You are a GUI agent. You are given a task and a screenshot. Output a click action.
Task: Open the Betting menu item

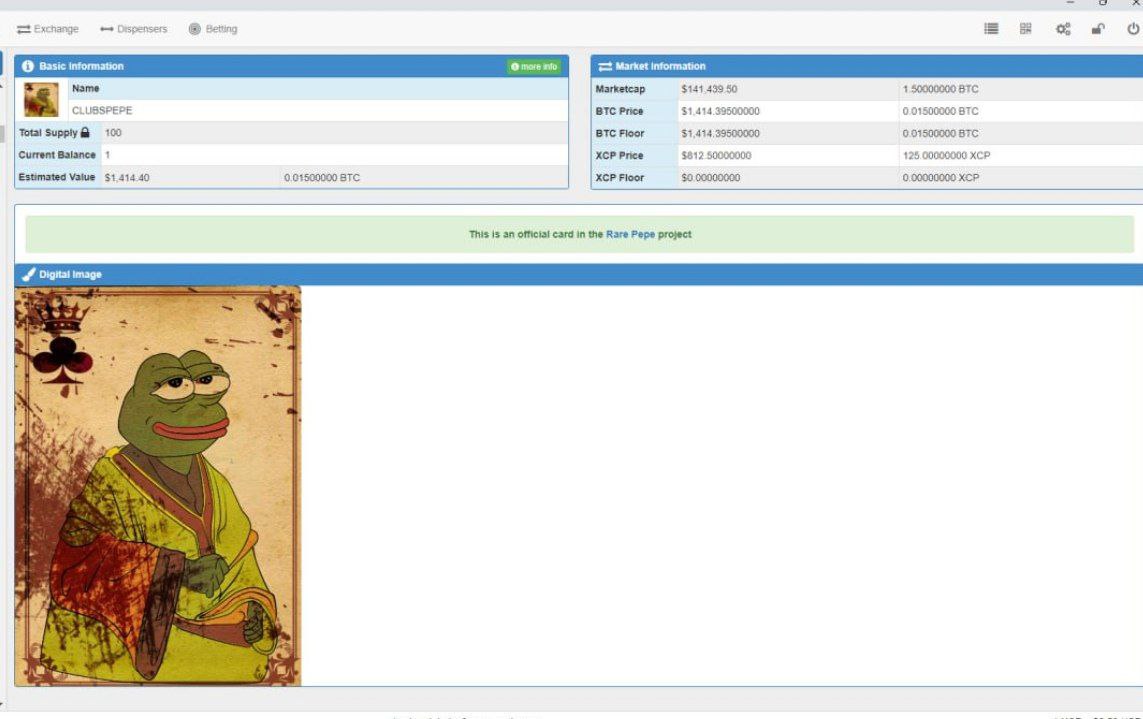click(x=213, y=29)
